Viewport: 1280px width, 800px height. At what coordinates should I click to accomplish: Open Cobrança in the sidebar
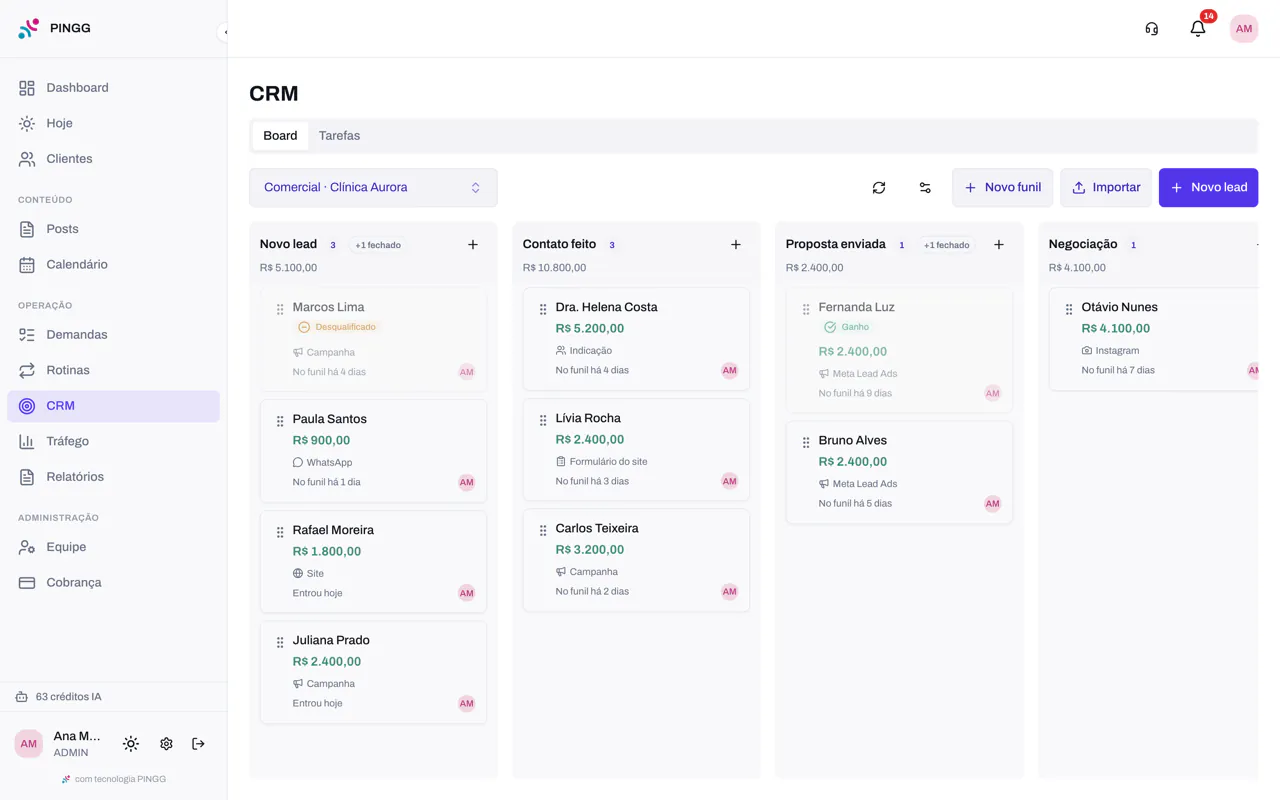tap(113, 583)
